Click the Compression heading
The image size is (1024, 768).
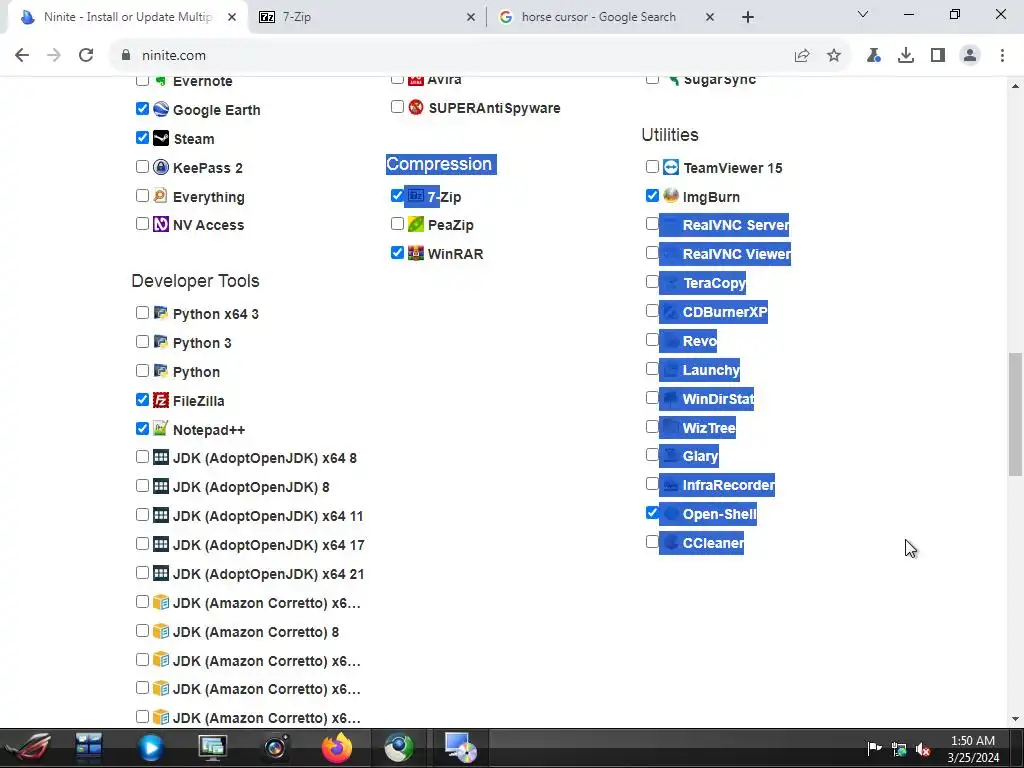pos(439,164)
